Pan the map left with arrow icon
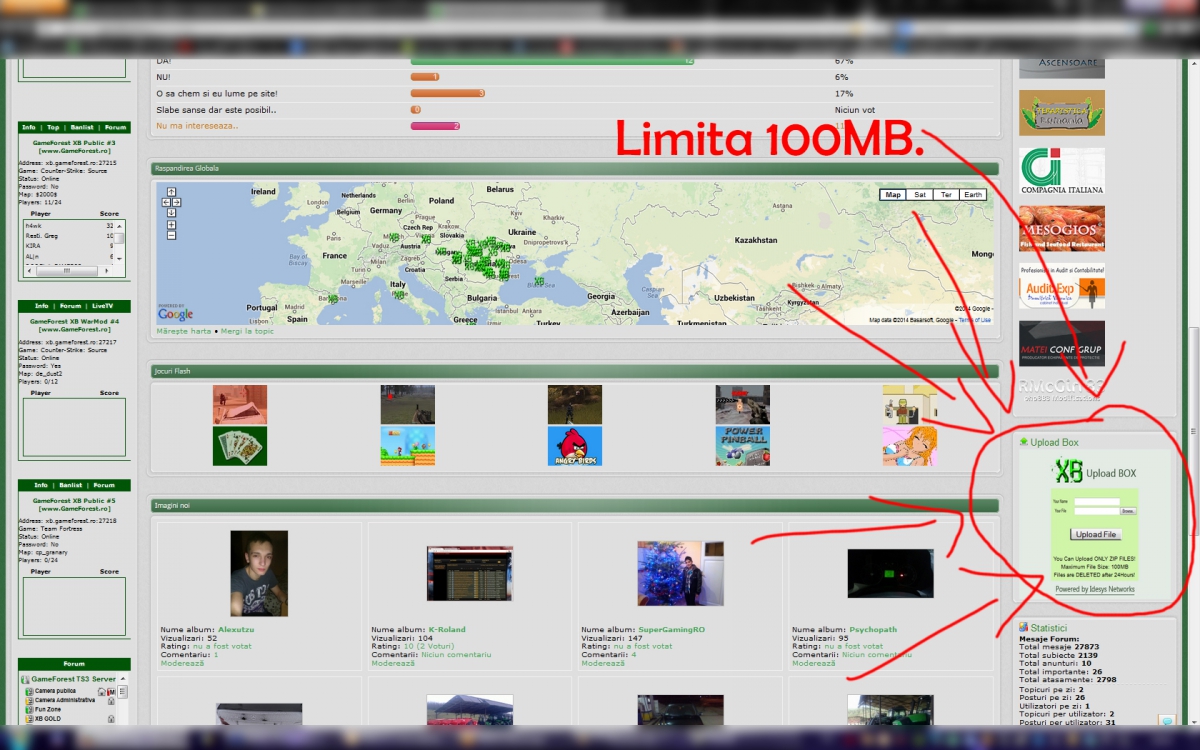 click(166, 202)
